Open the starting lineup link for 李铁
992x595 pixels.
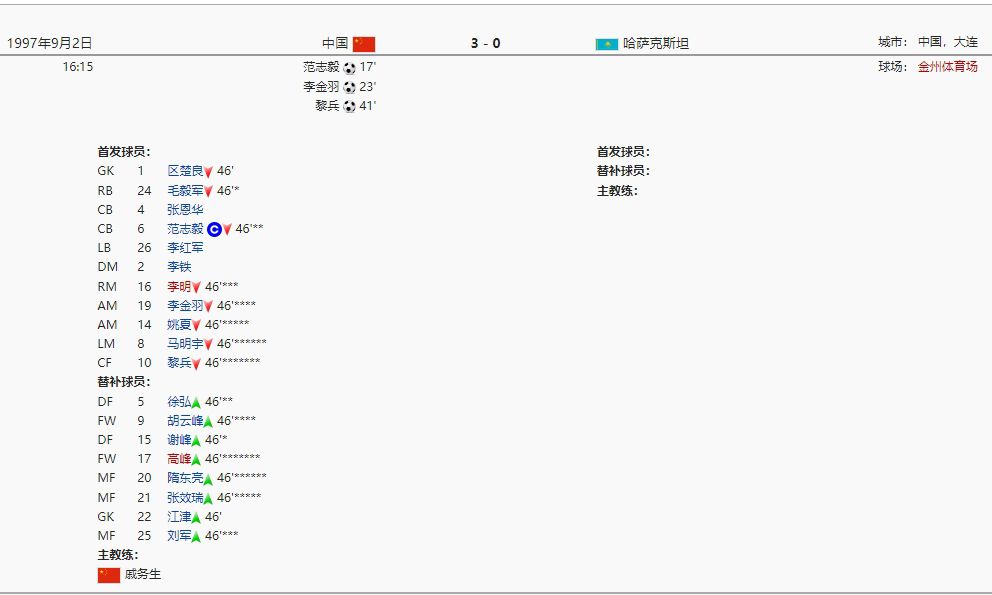pos(179,267)
